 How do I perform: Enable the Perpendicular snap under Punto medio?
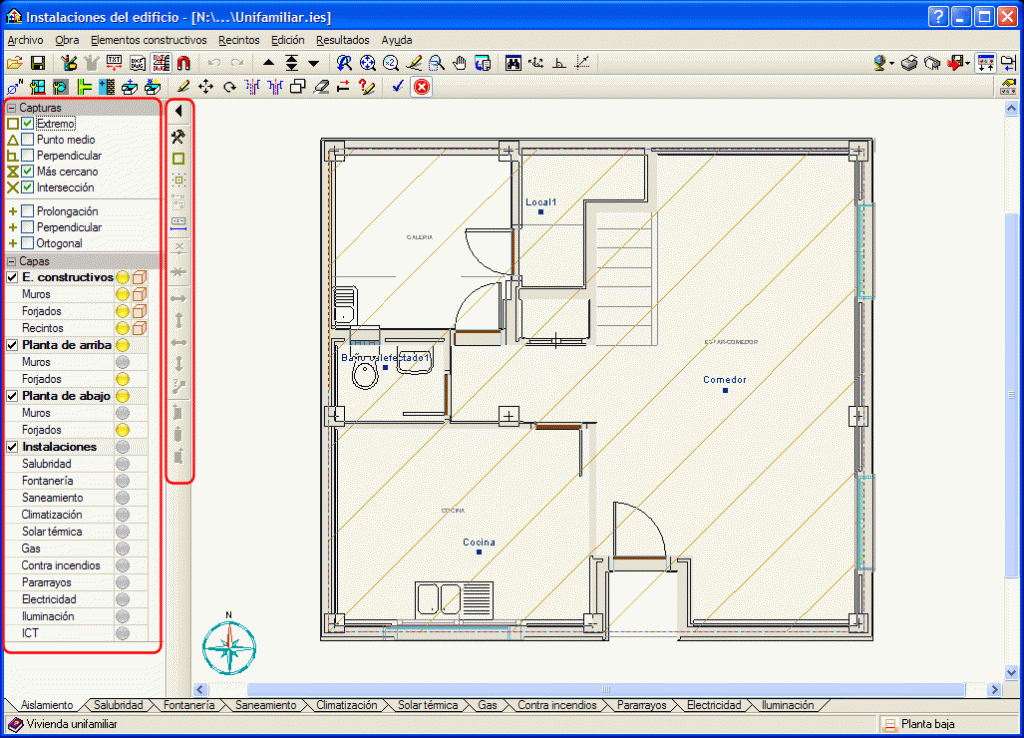[27, 155]
